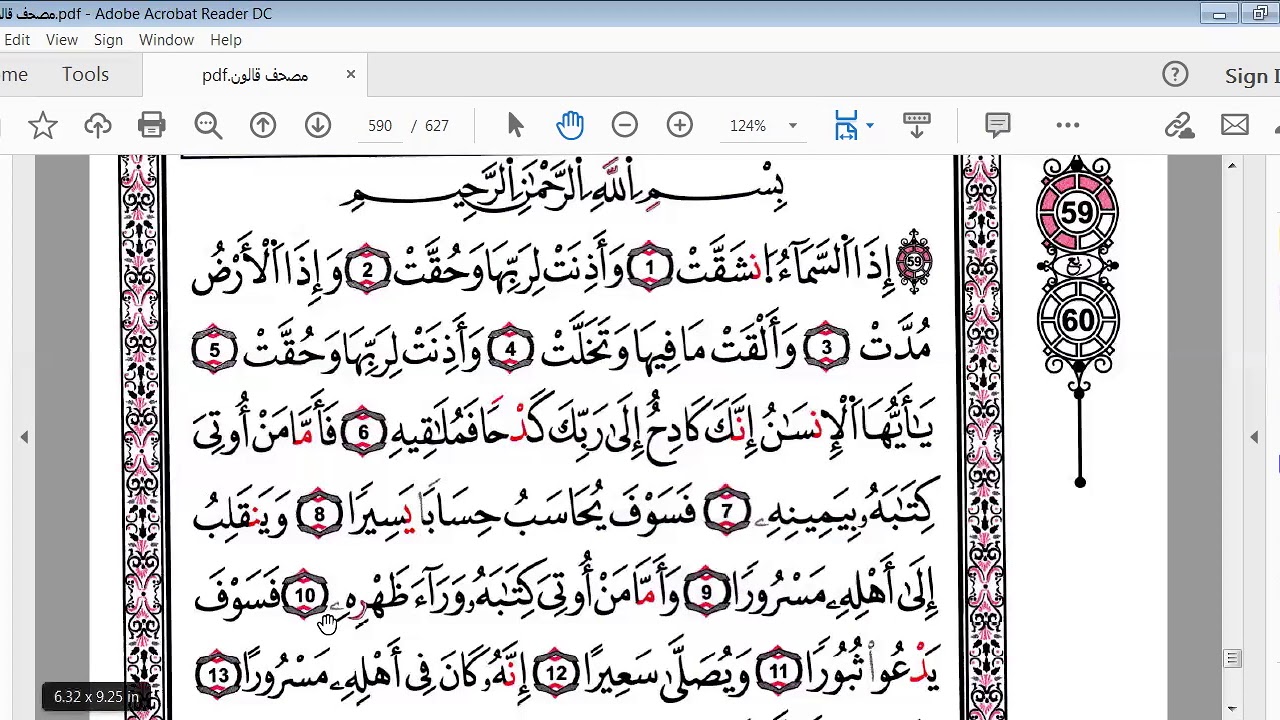
Task: Zoom in using the plus icon
Action: click(680, 125)
